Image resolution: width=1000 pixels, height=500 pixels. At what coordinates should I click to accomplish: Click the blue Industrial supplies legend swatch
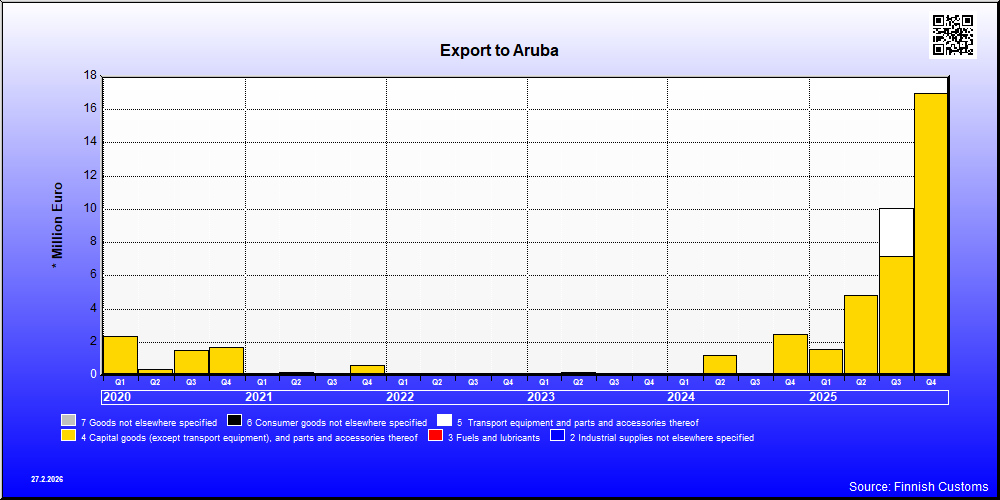coord(557,436)
